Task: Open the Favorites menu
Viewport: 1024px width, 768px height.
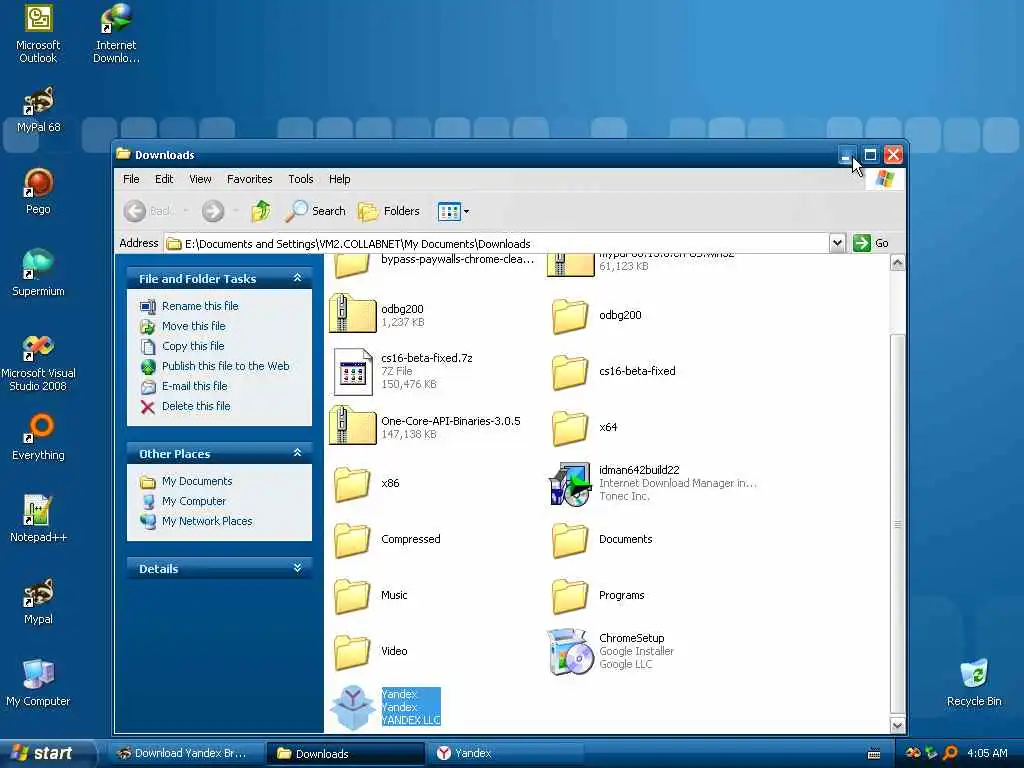Action: [249, 179]
